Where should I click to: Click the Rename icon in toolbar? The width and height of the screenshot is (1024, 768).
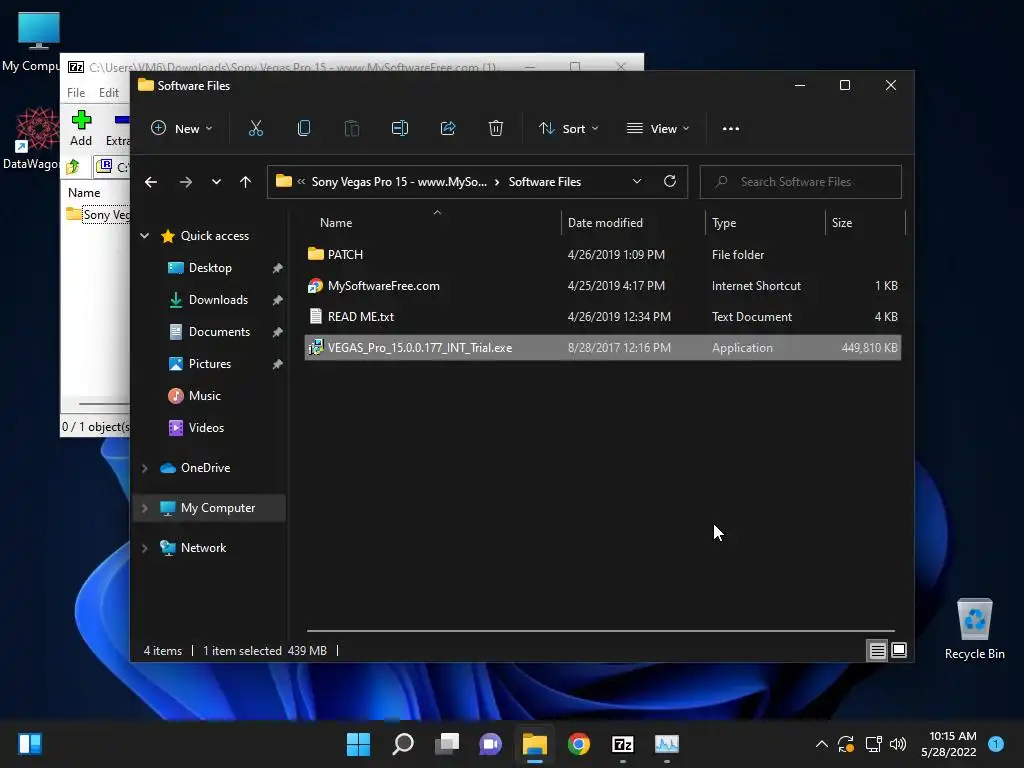click(x=400, y=129)
